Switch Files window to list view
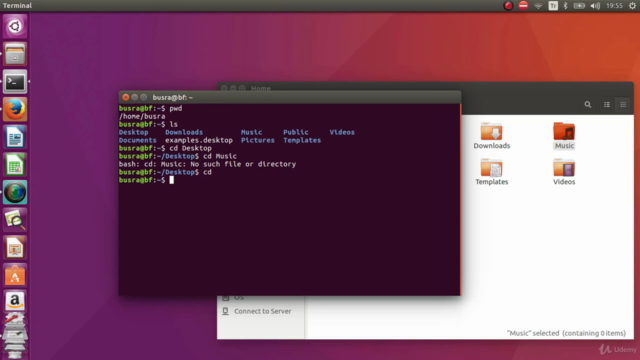Viewport: 640px width, 360px height. point(607,105)
